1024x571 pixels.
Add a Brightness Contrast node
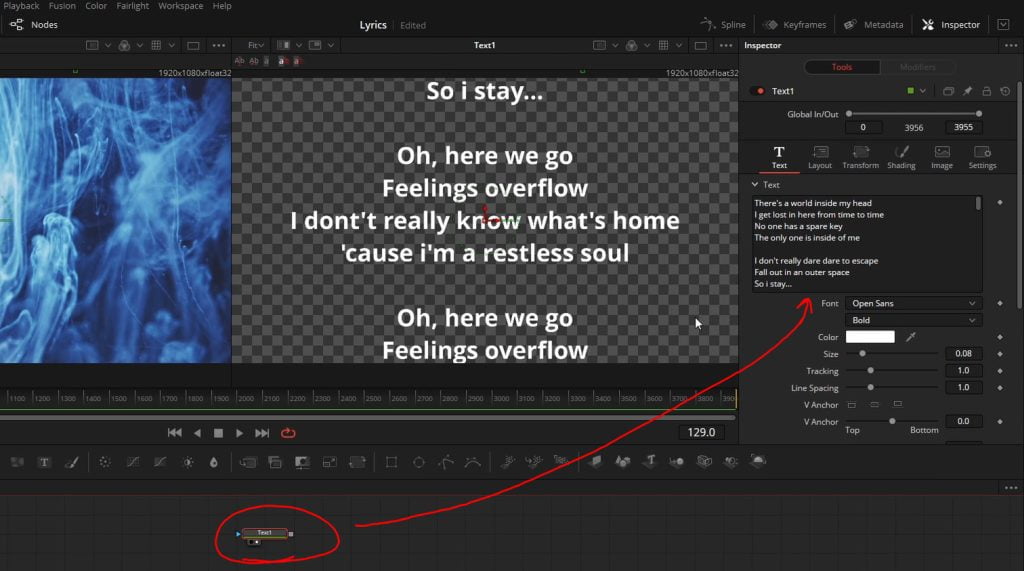(188, 462)
